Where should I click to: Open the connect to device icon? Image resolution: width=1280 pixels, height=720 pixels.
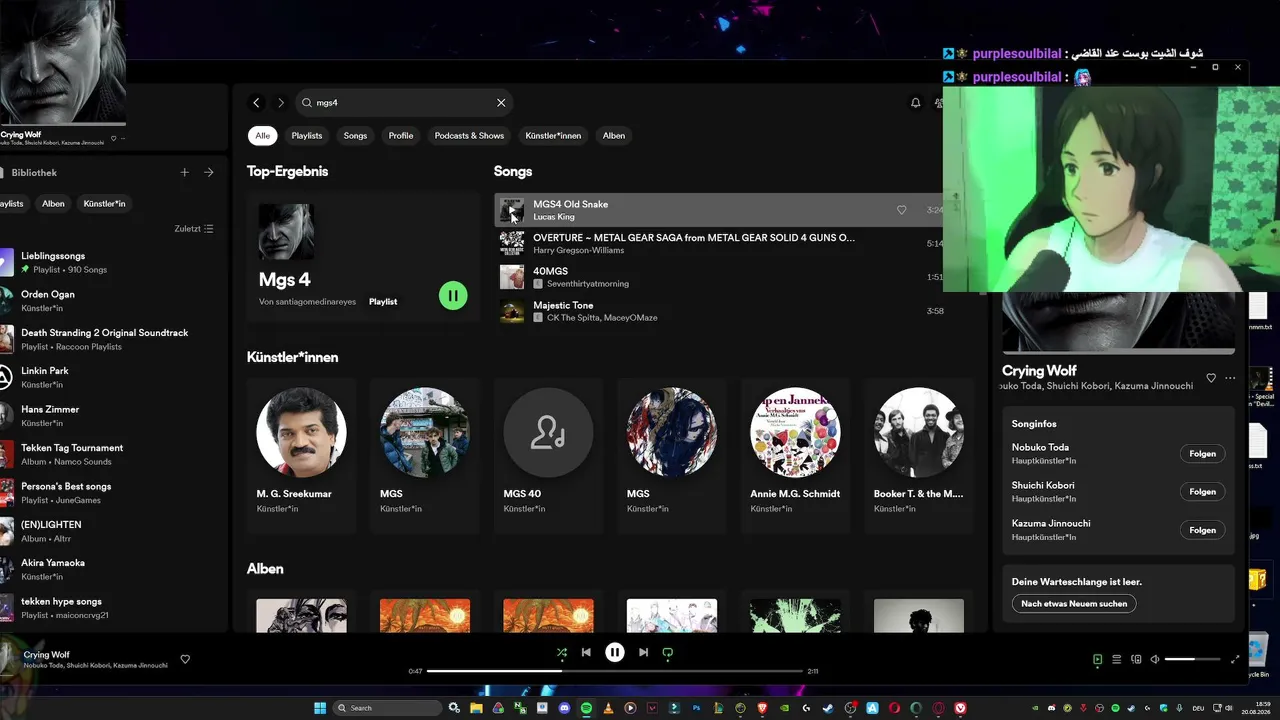click(x=1136, y=660)
